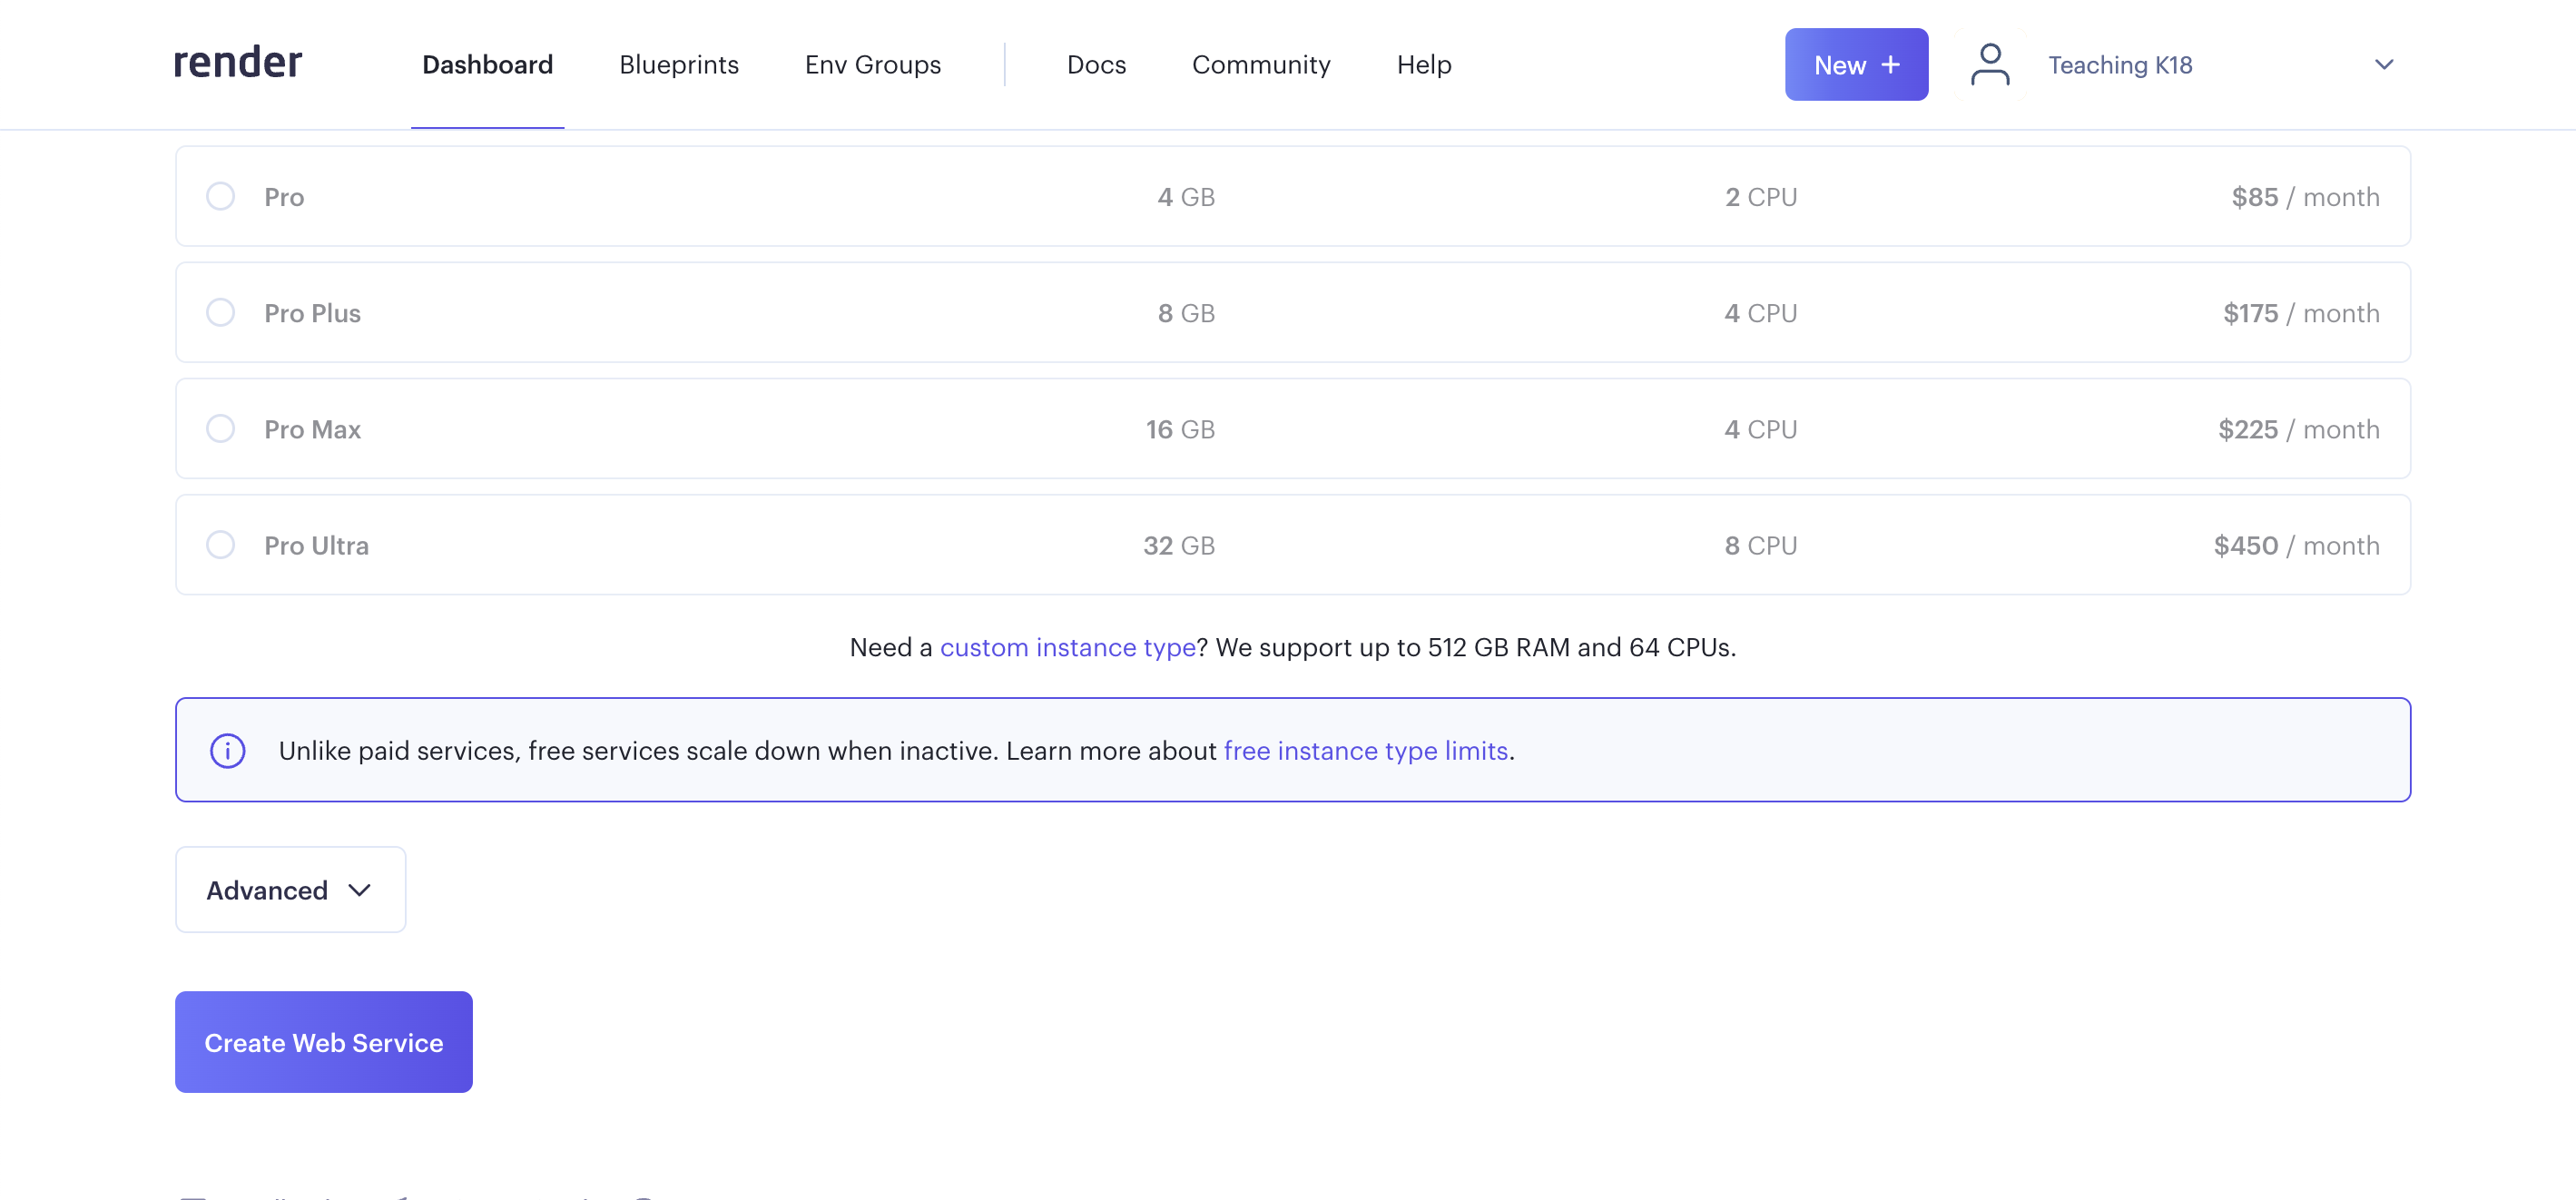2576x1200 pixels.
Task: Open the Env Groups tab
Action: click(872, 65)
